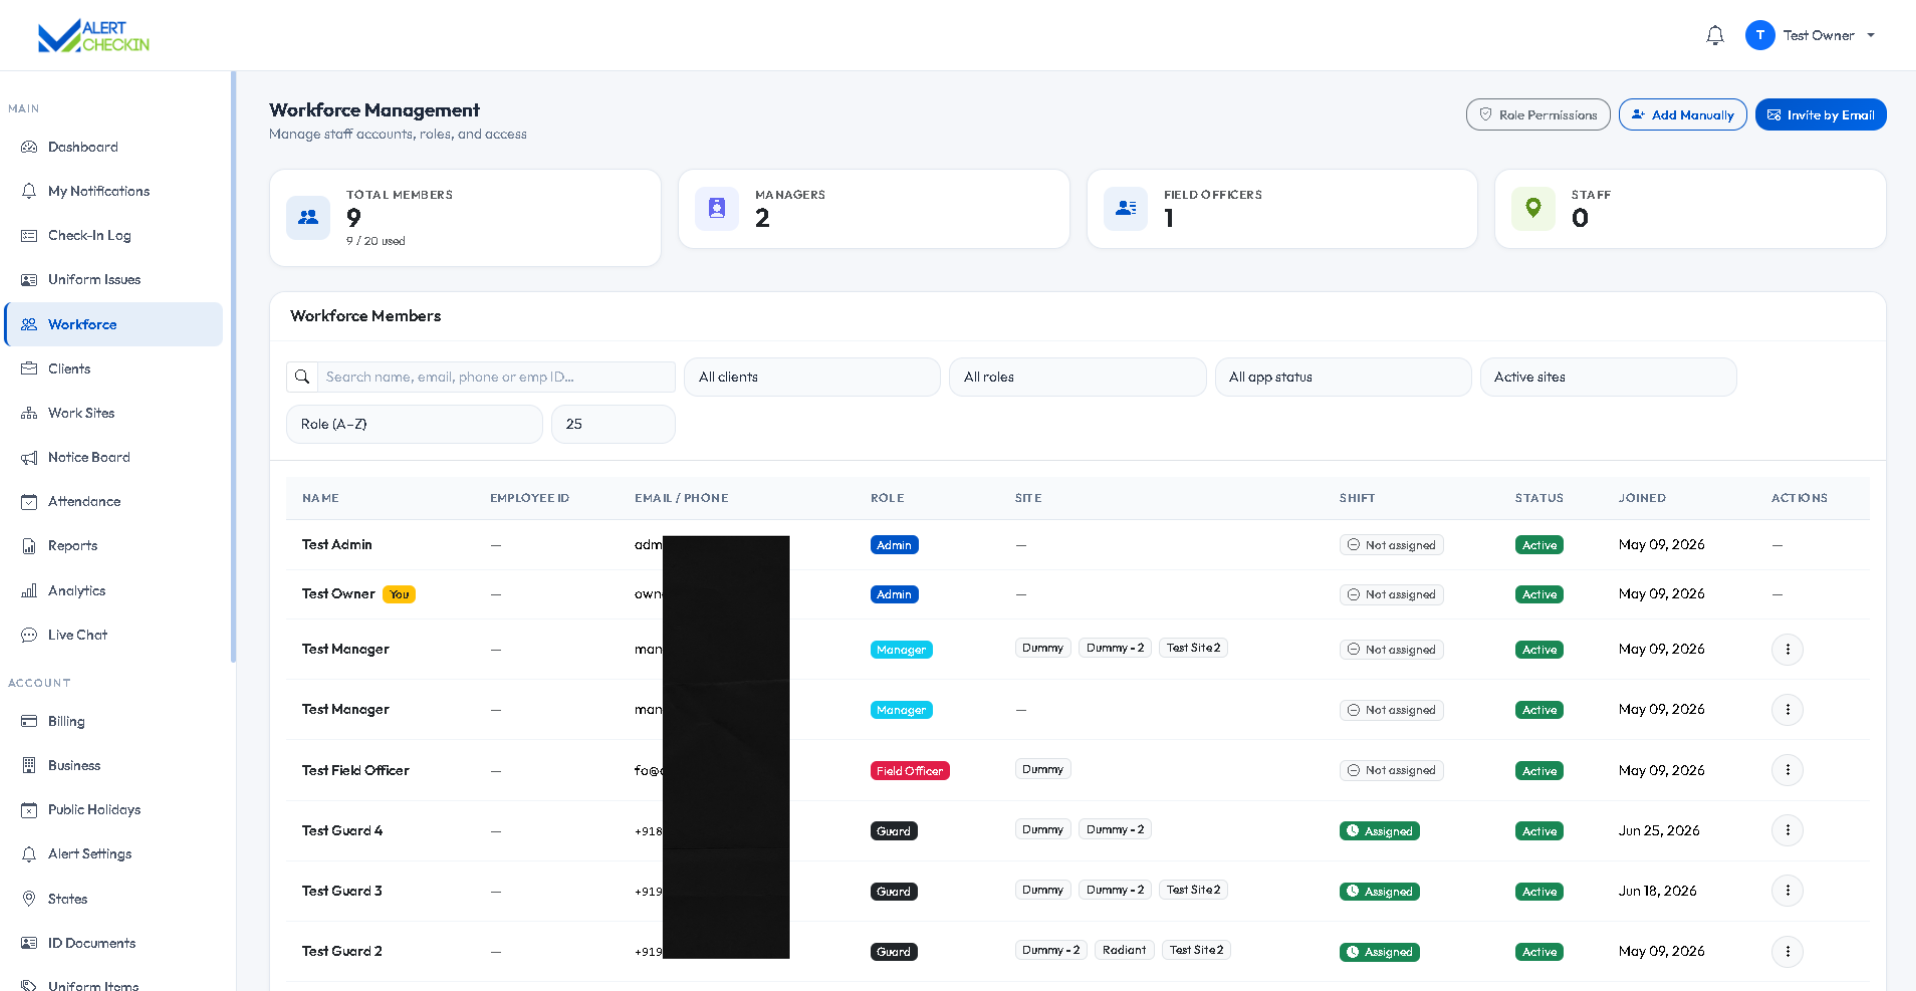This screenshot has height=991, width=1916.
Task: Click the ID Documents card icon
Action: click(29, 943)
